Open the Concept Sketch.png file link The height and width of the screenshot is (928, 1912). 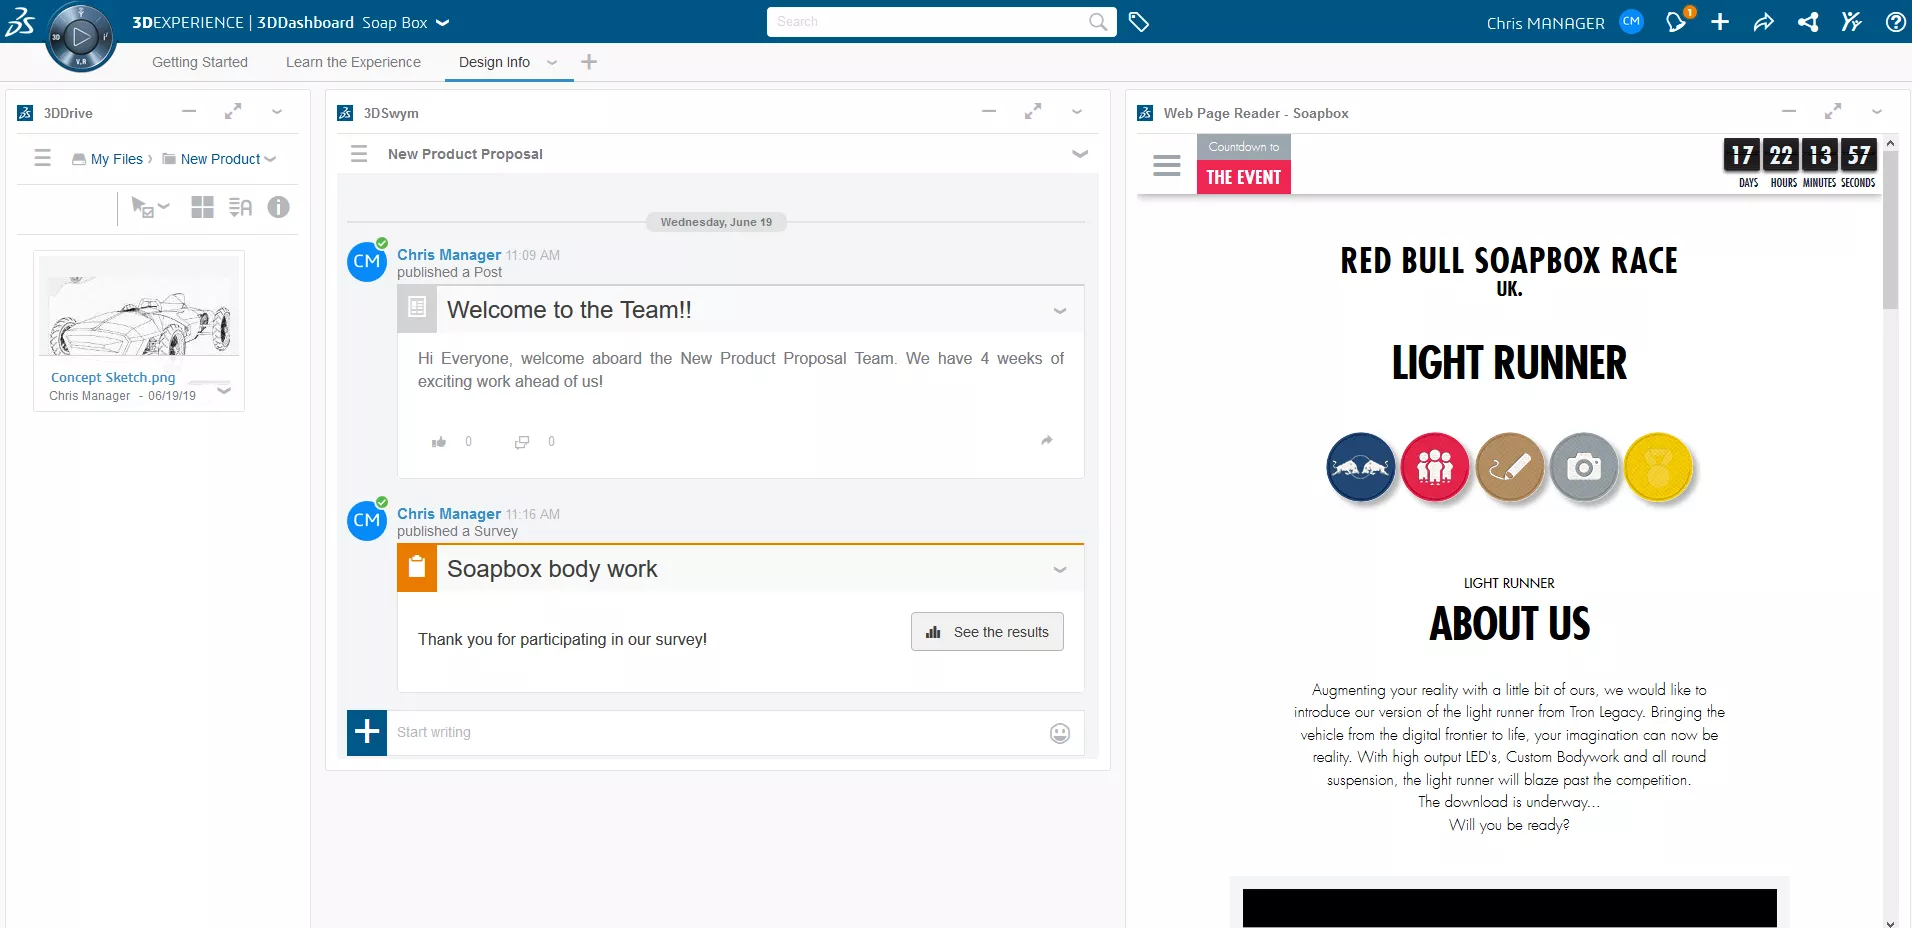tap(112, 377)
